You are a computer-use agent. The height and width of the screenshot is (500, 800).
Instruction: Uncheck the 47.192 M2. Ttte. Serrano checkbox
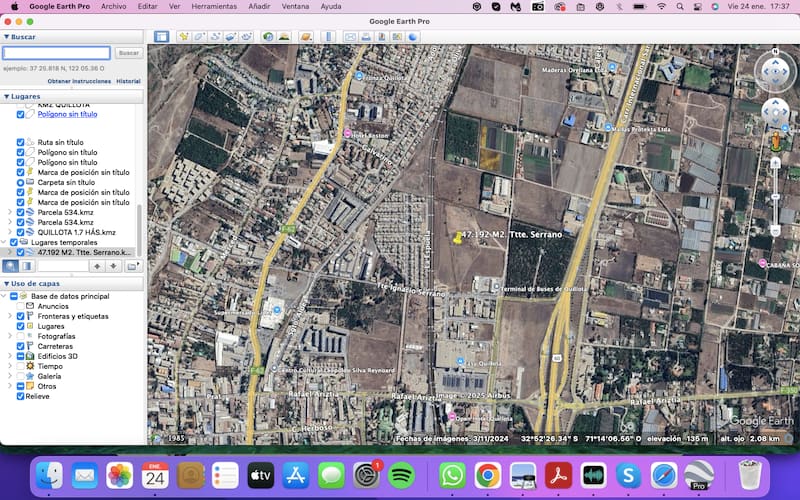[20, 252]
